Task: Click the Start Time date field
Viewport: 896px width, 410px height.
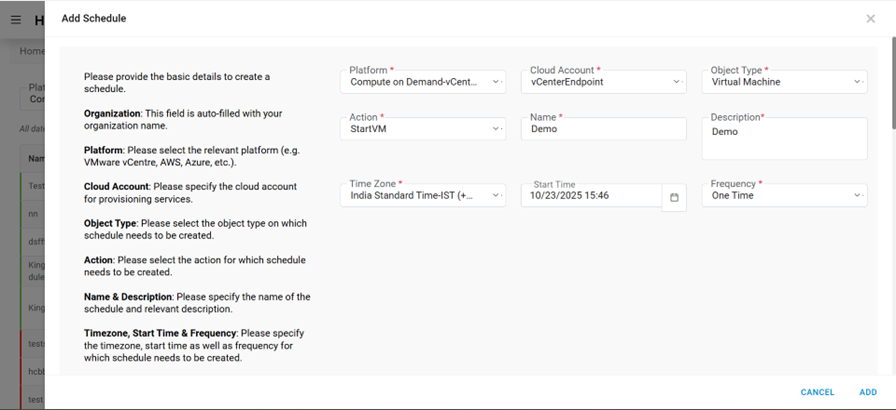Action: (591, 196)
